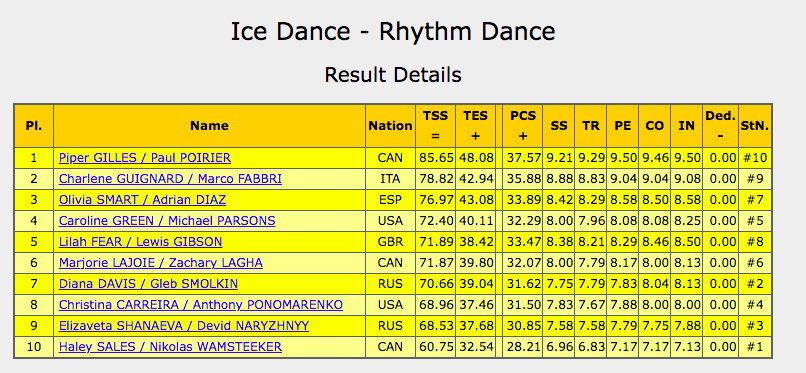Open Christina CARREIRA / Anthony PONOMARENKO link

point(201,305)
